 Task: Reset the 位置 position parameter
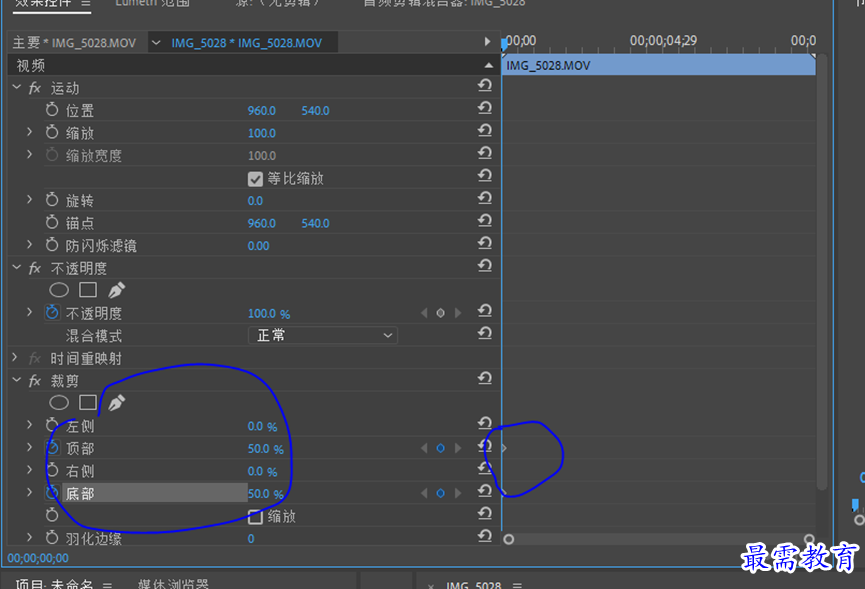485,108
